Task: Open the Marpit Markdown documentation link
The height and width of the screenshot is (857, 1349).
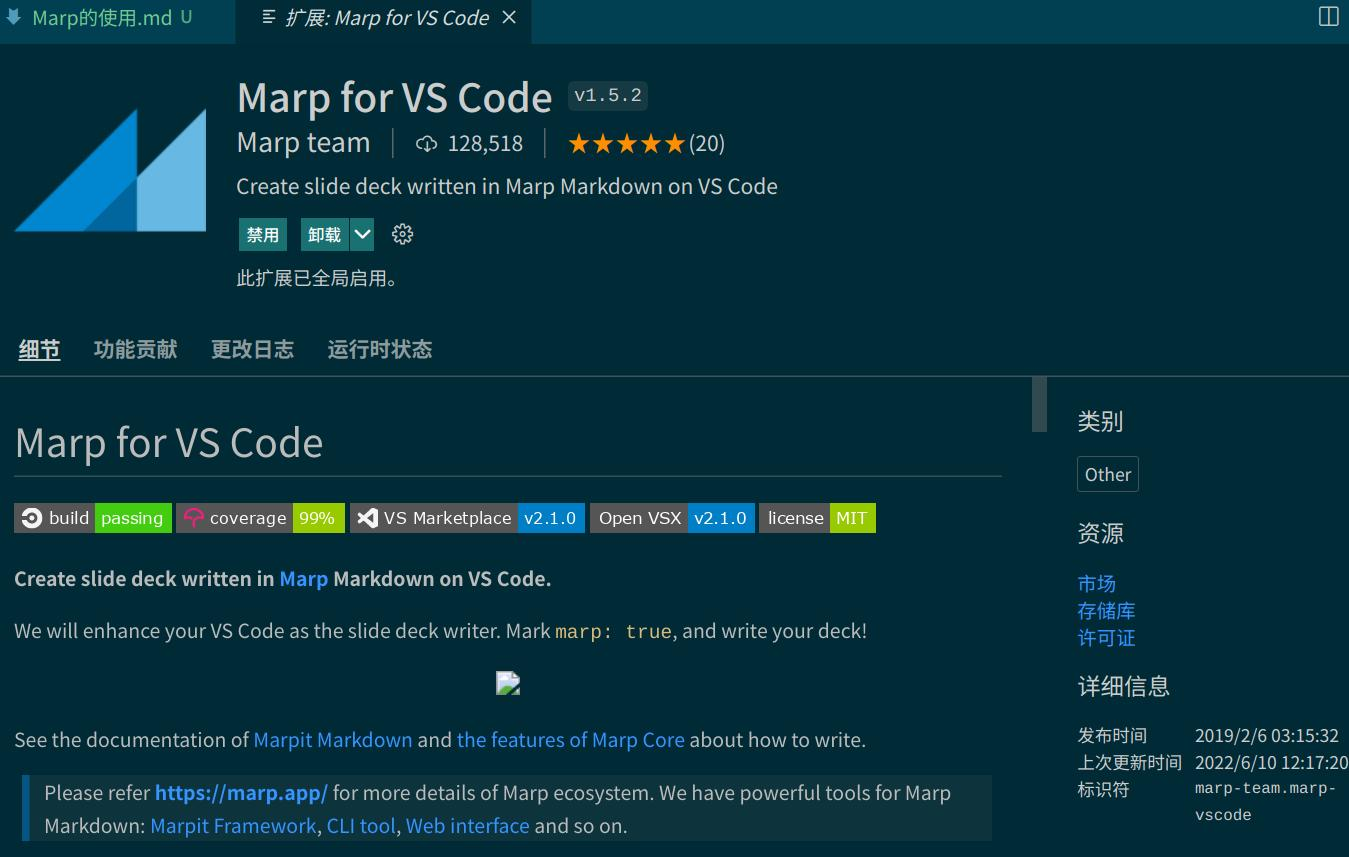Action: click(x=333, y=740)
